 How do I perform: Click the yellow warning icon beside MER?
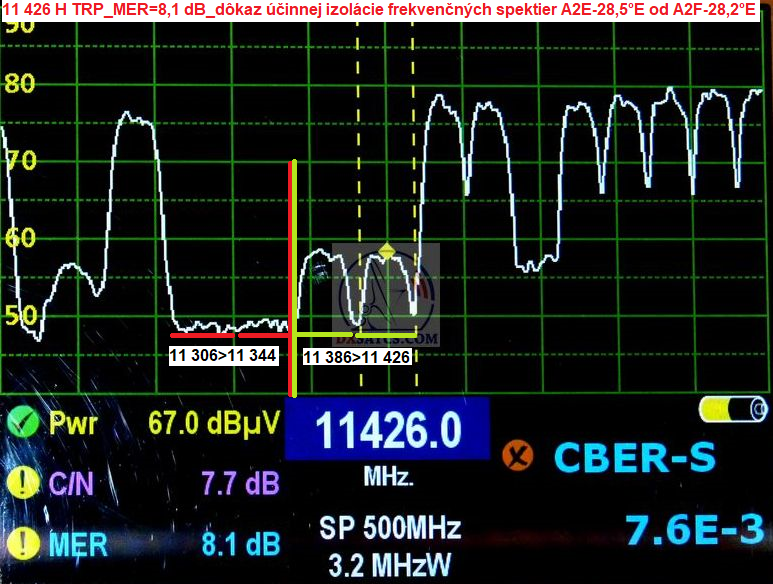coord(21,544)
